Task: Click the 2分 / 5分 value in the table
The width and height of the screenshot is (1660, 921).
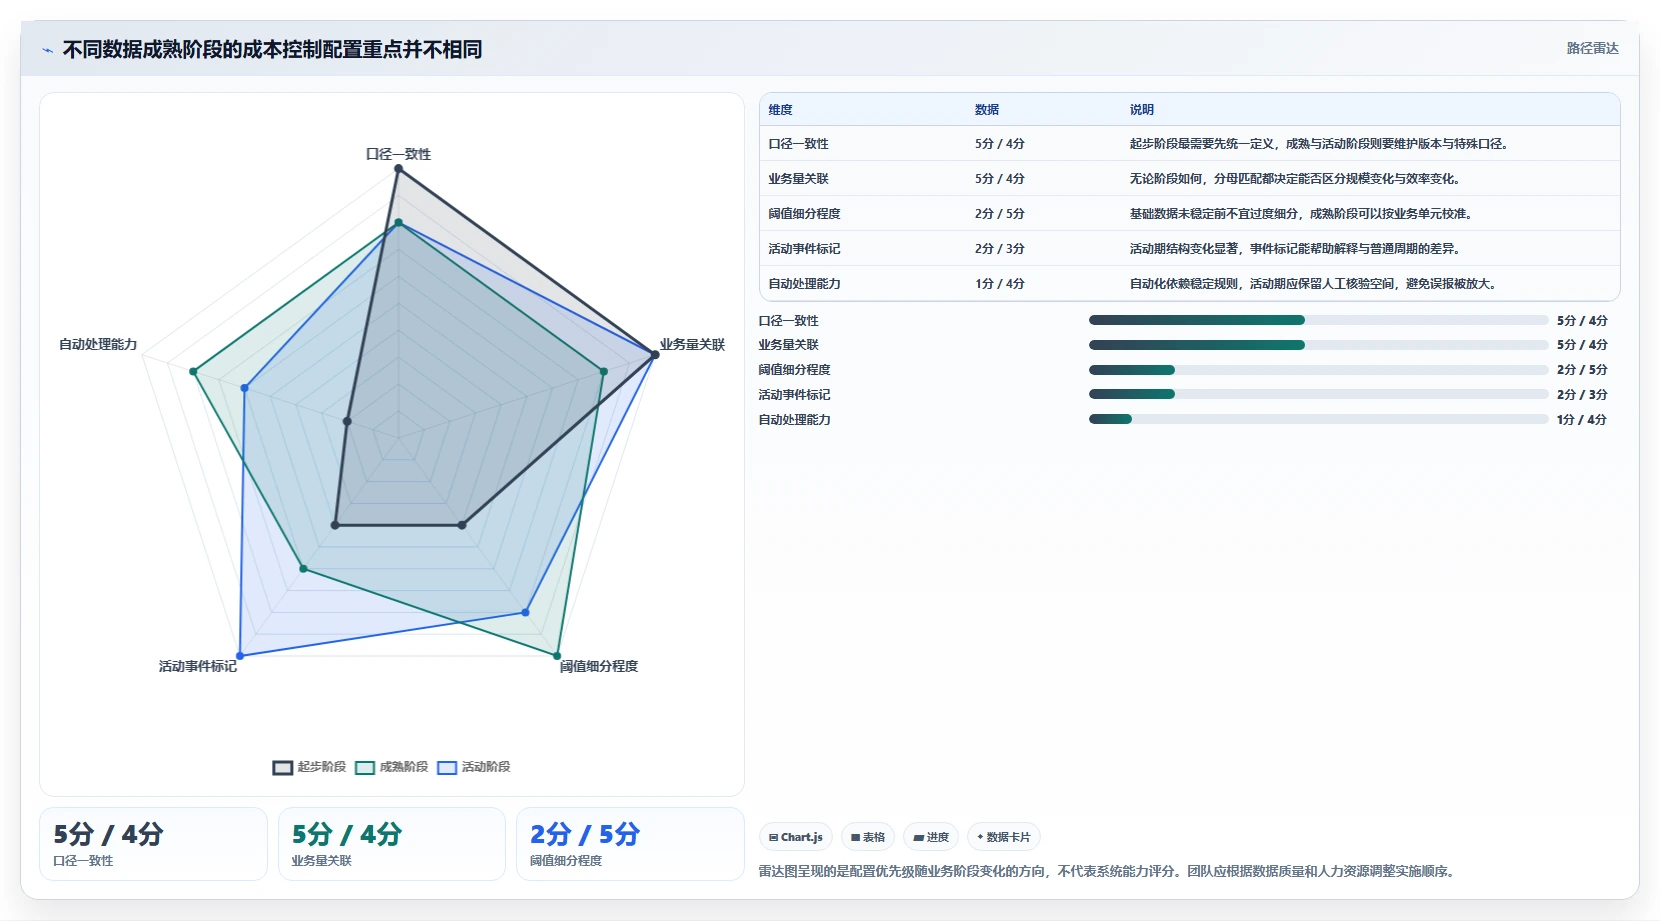Action: 1000,214
